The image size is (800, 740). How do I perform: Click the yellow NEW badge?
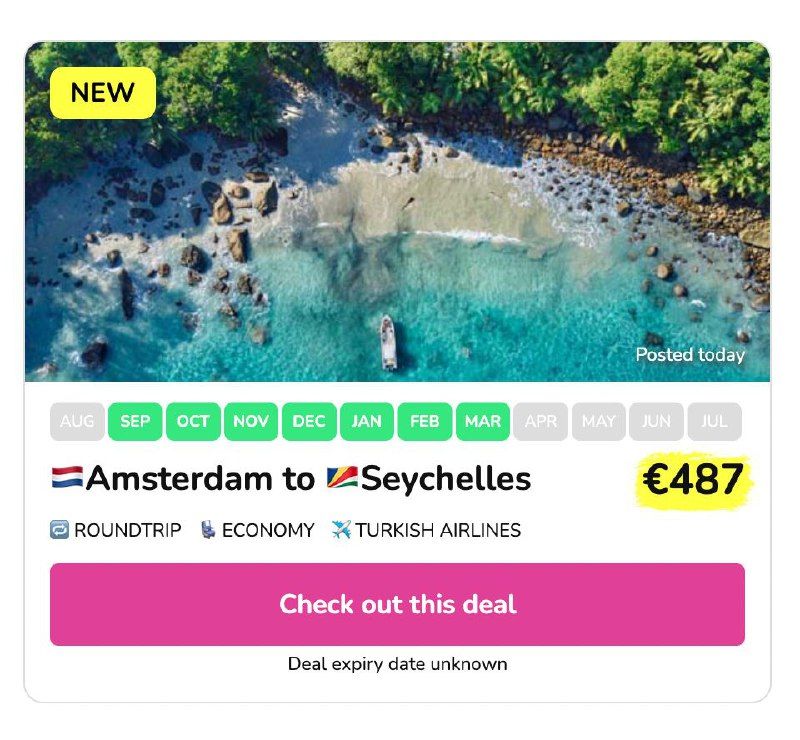[x=103, y=93]
